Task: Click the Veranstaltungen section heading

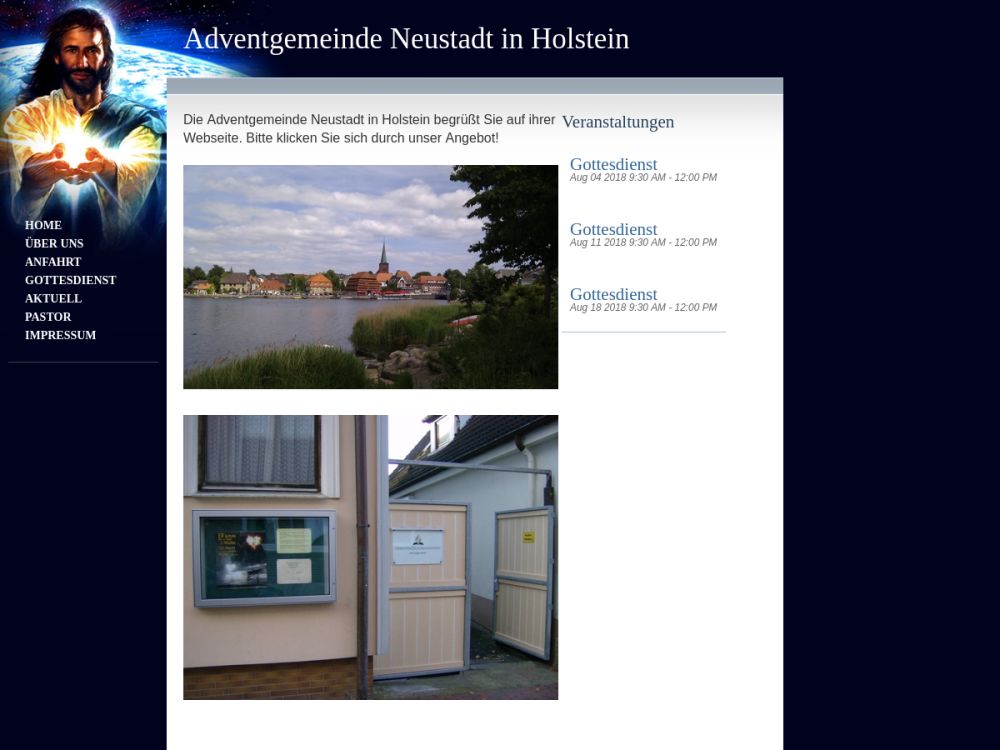Action: [x=618, y=122]
